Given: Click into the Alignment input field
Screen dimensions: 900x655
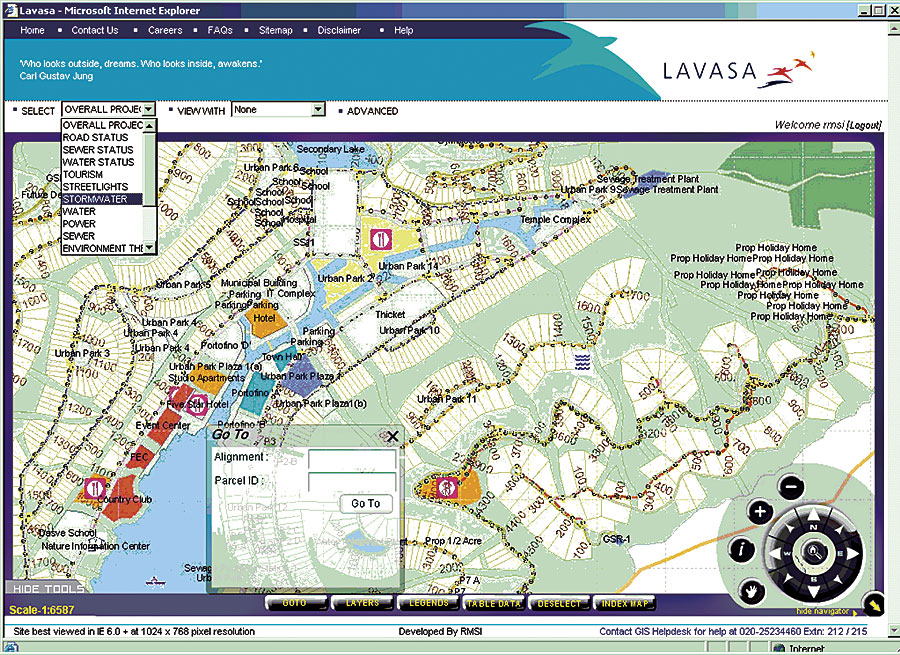Looking at the screenshot, I should point(352,460).
